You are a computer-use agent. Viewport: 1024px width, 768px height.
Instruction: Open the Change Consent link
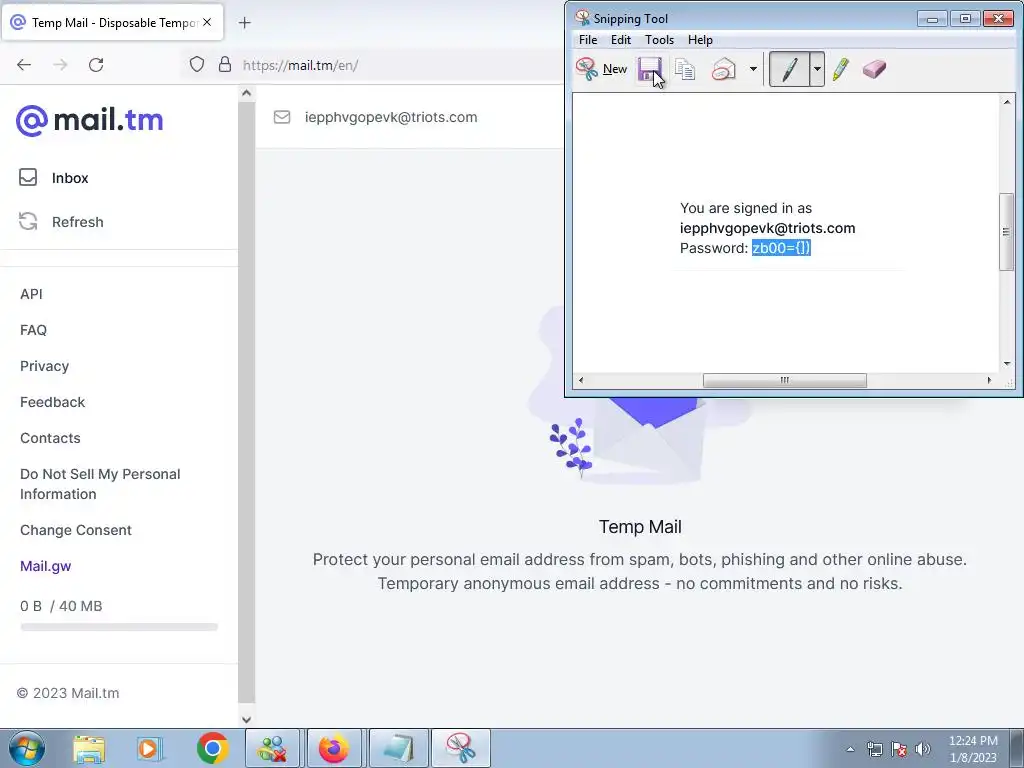pyautogui.click(x=76, y=530)
